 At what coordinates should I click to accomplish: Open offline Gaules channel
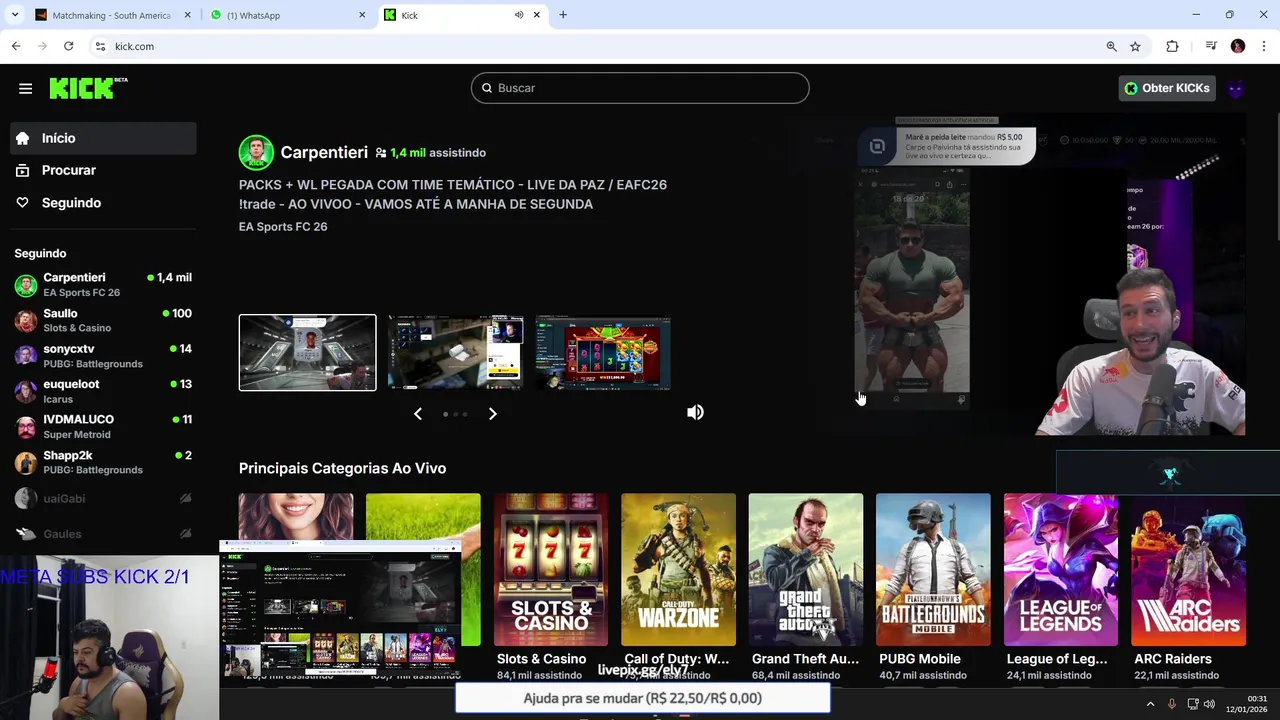103,534
